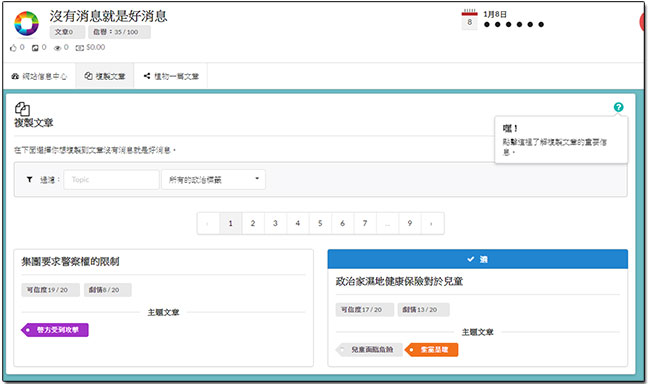Go to page 5 in pagination
The height and width of the screenshot is (384, 650).
[x=320, y=224]
